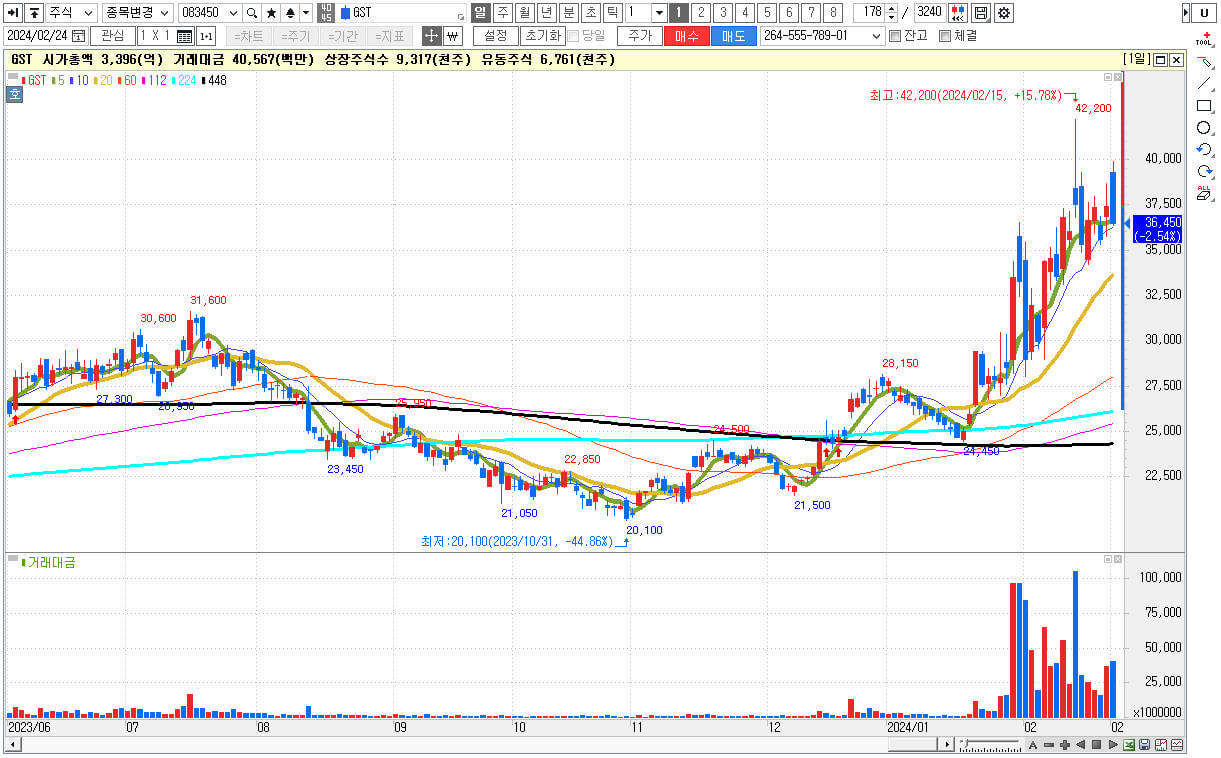Open the 종목변경 dropdown
This screenshot has width=1221, height=758.
166,13
